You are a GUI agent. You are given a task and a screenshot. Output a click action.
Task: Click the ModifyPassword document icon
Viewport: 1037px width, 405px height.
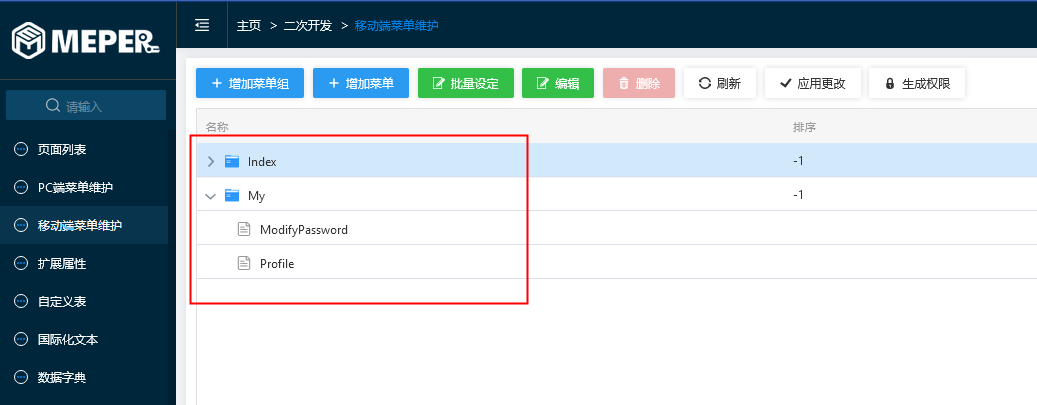(x=244, y=230)
